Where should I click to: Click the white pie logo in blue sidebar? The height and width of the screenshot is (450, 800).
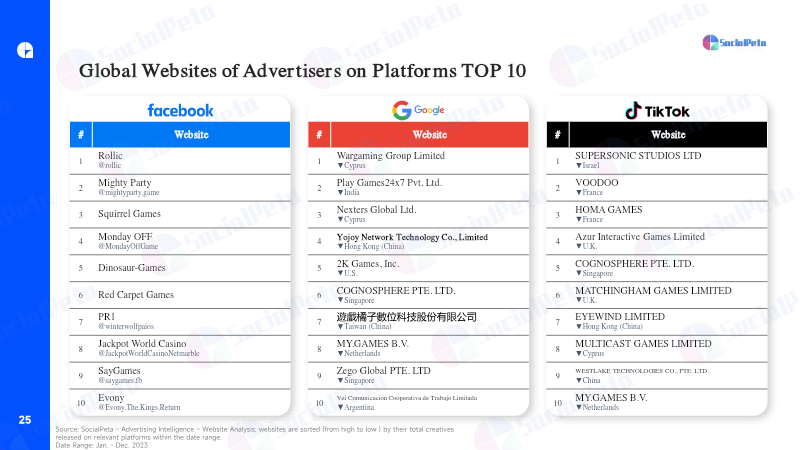pyautogui.click(x=25, y=50)
